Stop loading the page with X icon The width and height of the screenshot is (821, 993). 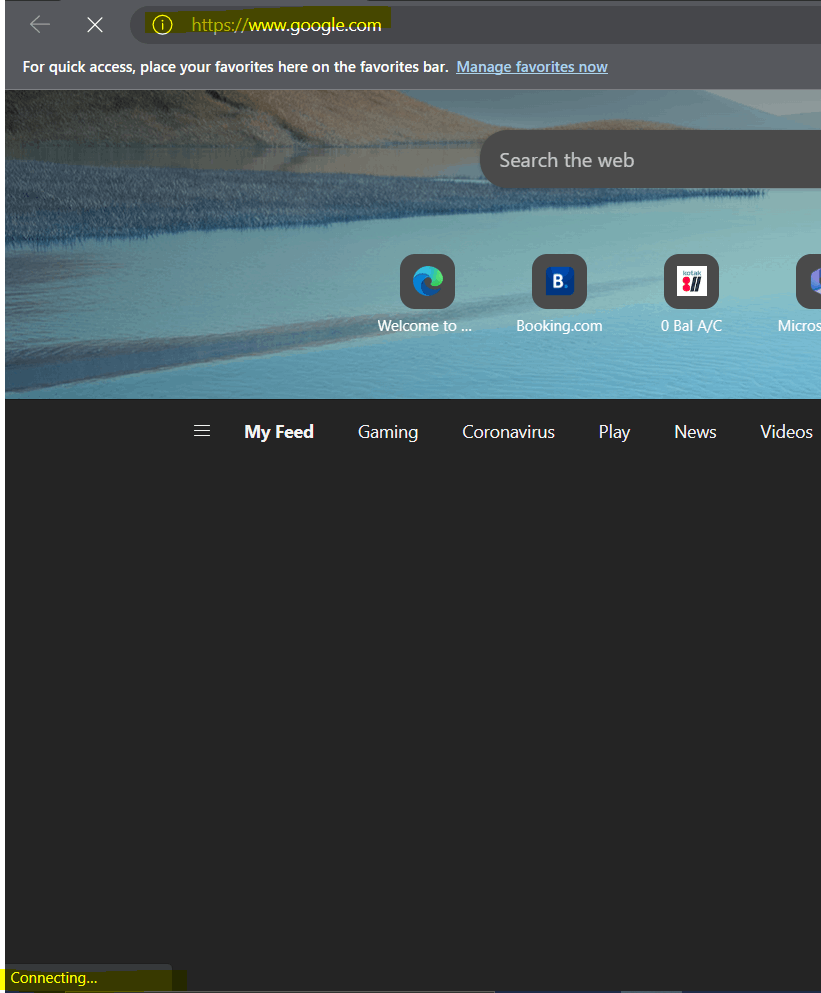[95, 25]
